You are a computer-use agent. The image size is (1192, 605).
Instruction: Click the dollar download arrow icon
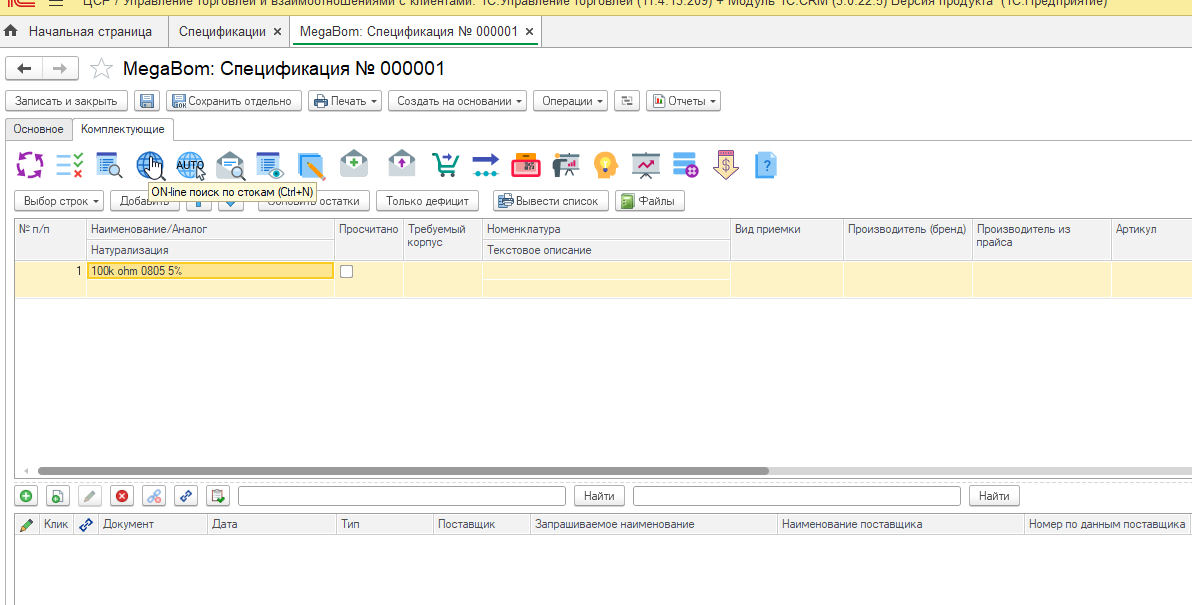pyautogui.click(x=725, y=164)
